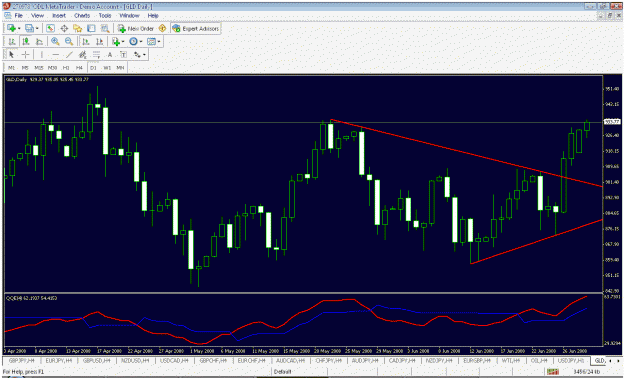Toggle Chart Shift from right border
This screenshot has width=625, height=378.
coord(99,41)
